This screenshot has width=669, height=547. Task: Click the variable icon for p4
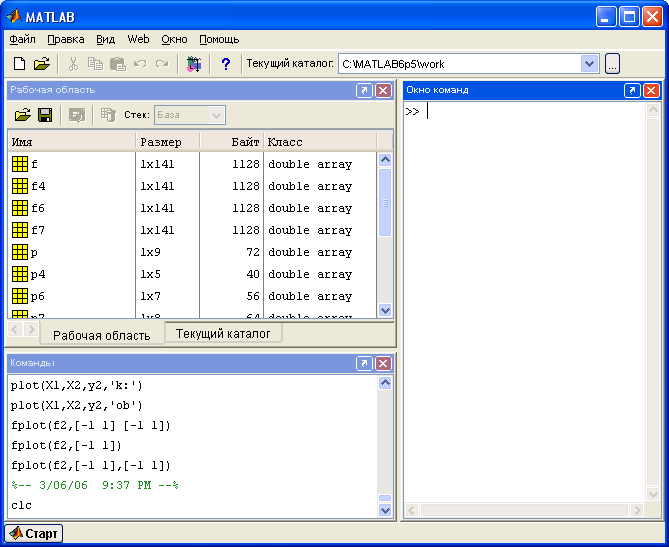pyautogui.click(x=20, y=274)
